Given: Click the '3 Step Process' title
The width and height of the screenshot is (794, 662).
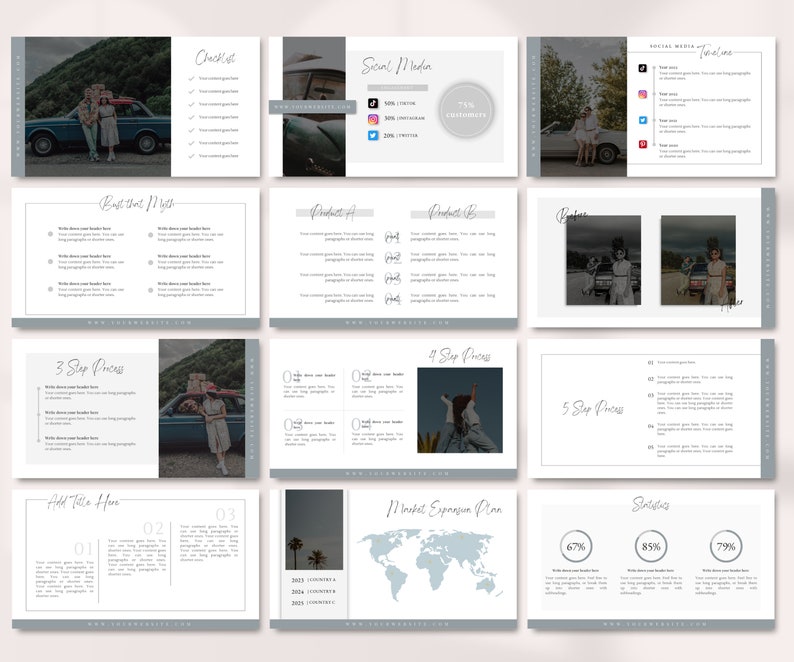Looking at the screenshot, I should click(x=90, y=368).
